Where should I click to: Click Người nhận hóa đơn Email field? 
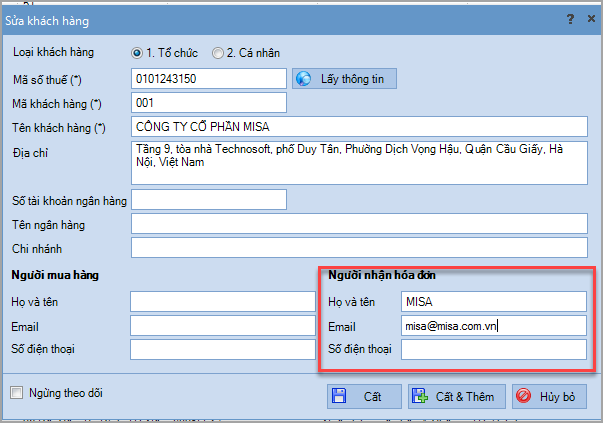pos(494,326)
